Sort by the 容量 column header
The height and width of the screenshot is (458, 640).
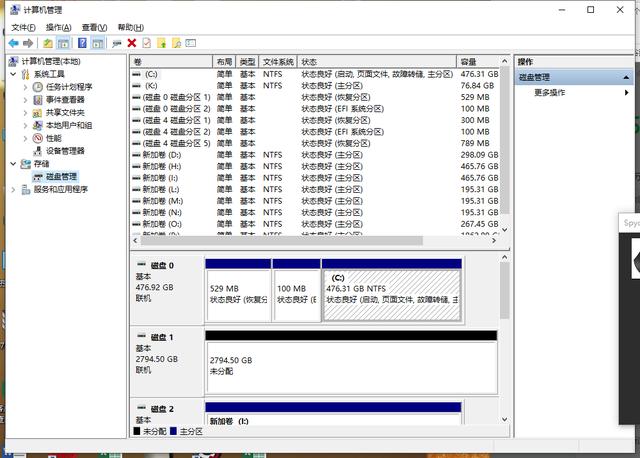click(478, 62)
